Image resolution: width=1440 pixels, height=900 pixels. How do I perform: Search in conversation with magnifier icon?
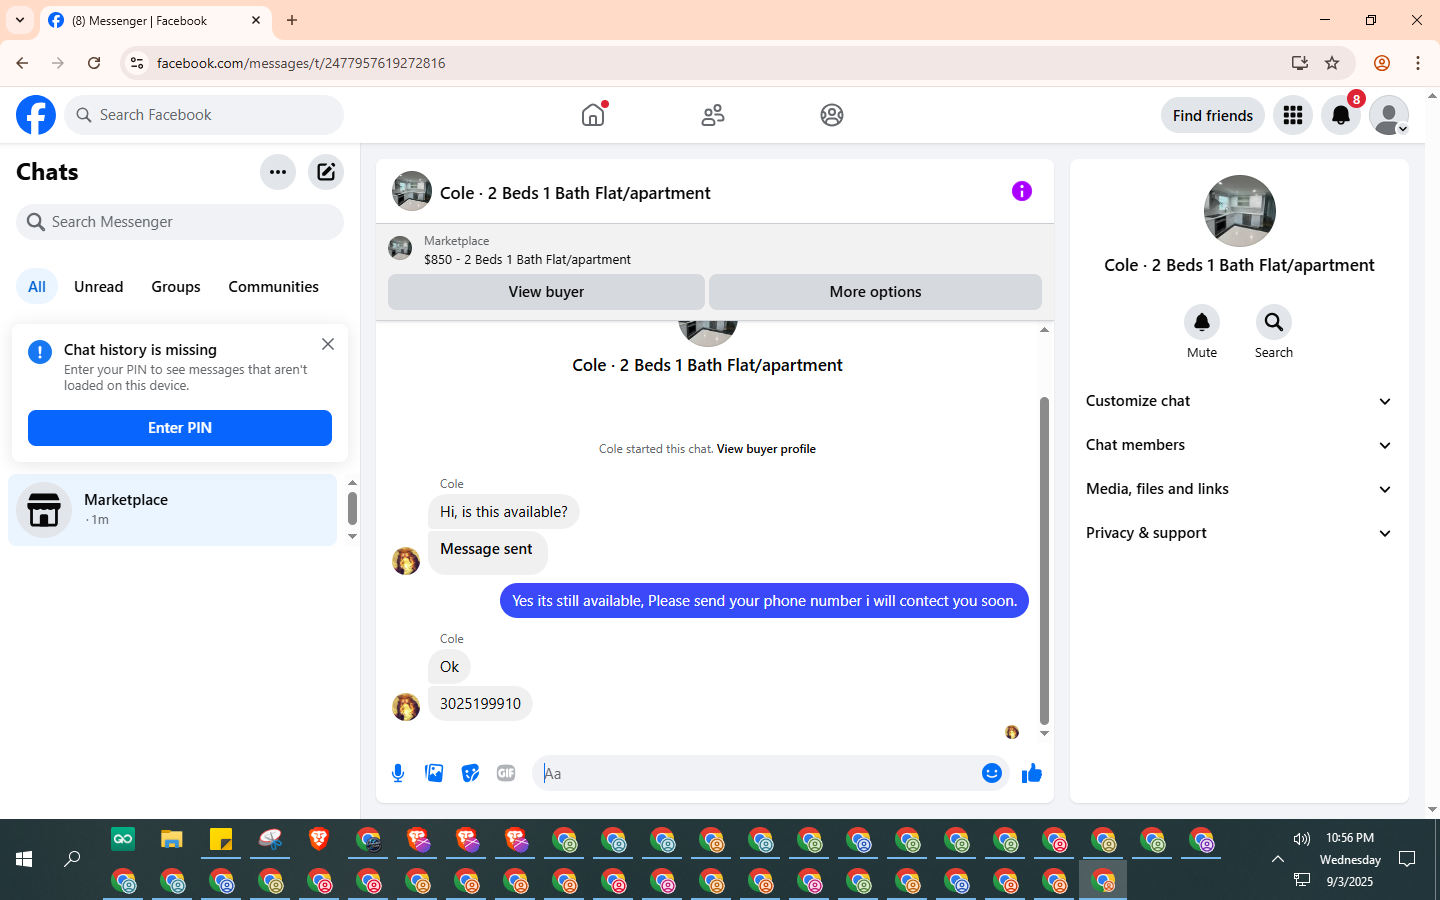1274,322
